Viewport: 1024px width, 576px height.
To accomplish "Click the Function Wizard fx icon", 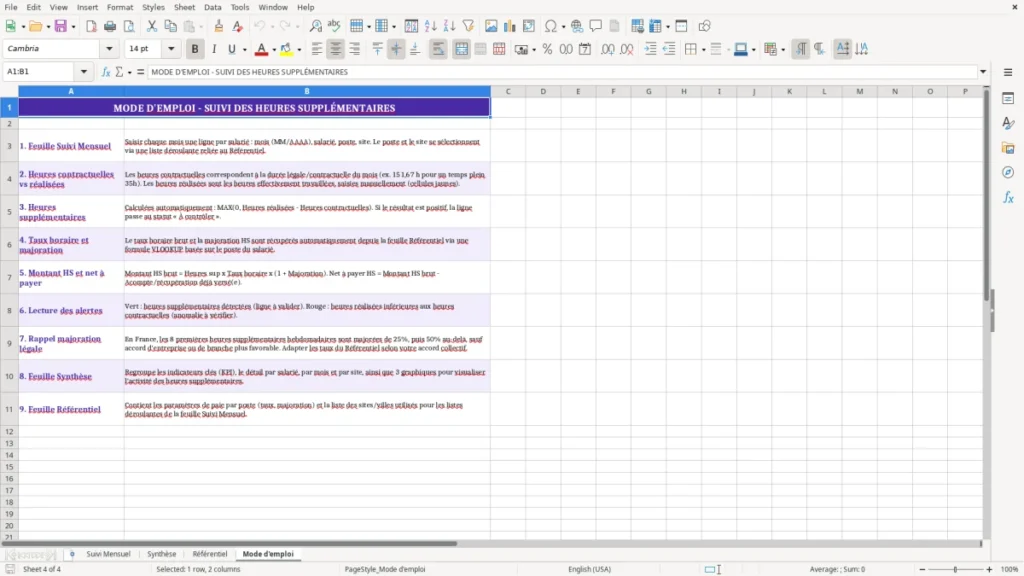I will pyautogui.click(x=106, y=72).
